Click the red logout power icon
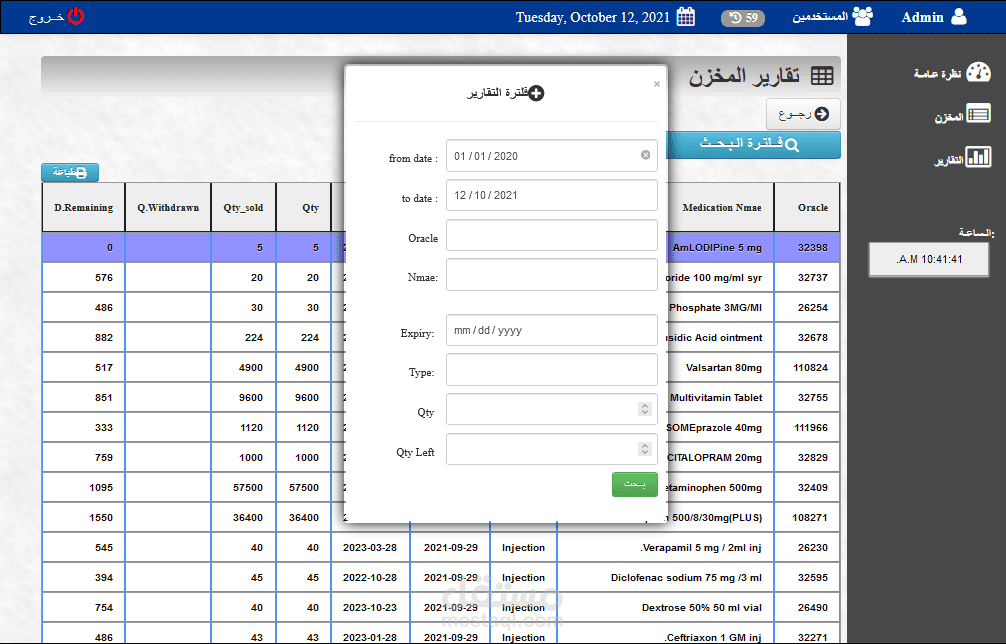Viewport: 1006px width, 644px height. click(76, 16)
